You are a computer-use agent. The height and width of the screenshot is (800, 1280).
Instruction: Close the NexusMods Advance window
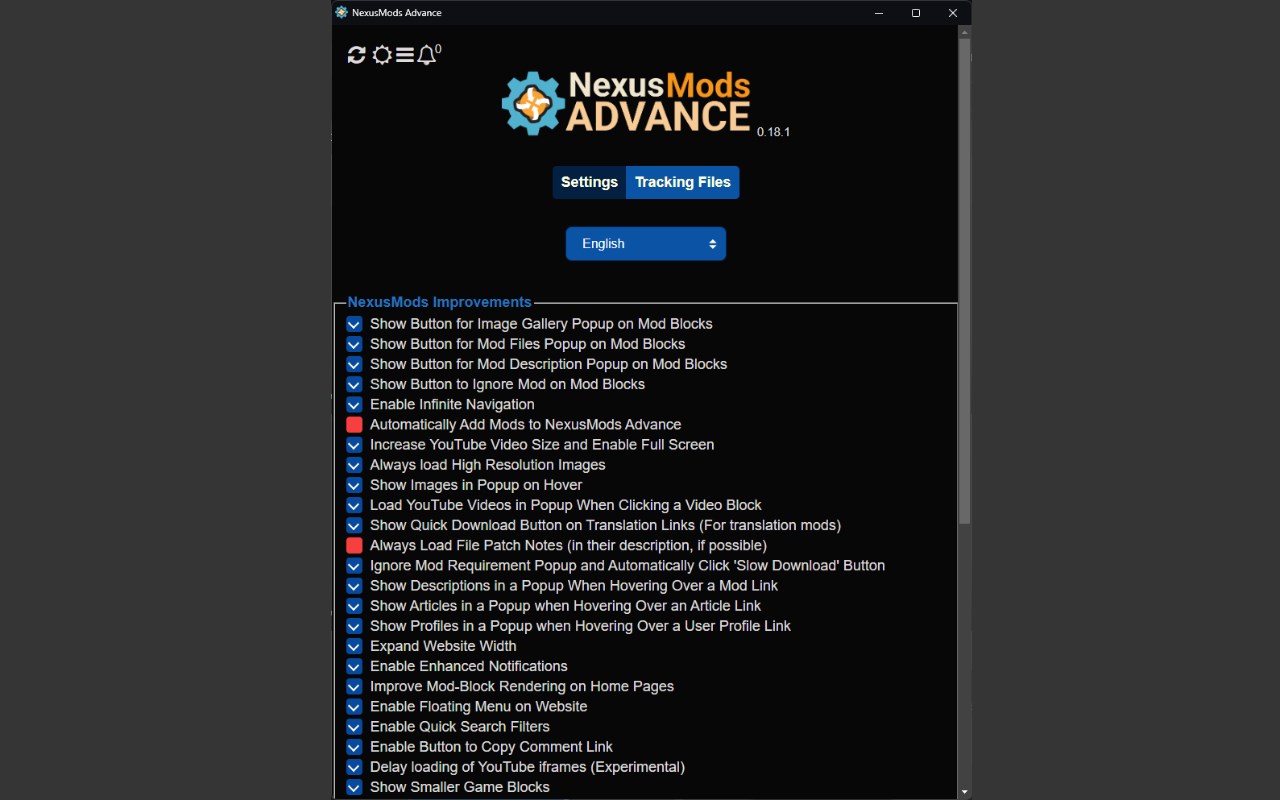tap(952, 13)
